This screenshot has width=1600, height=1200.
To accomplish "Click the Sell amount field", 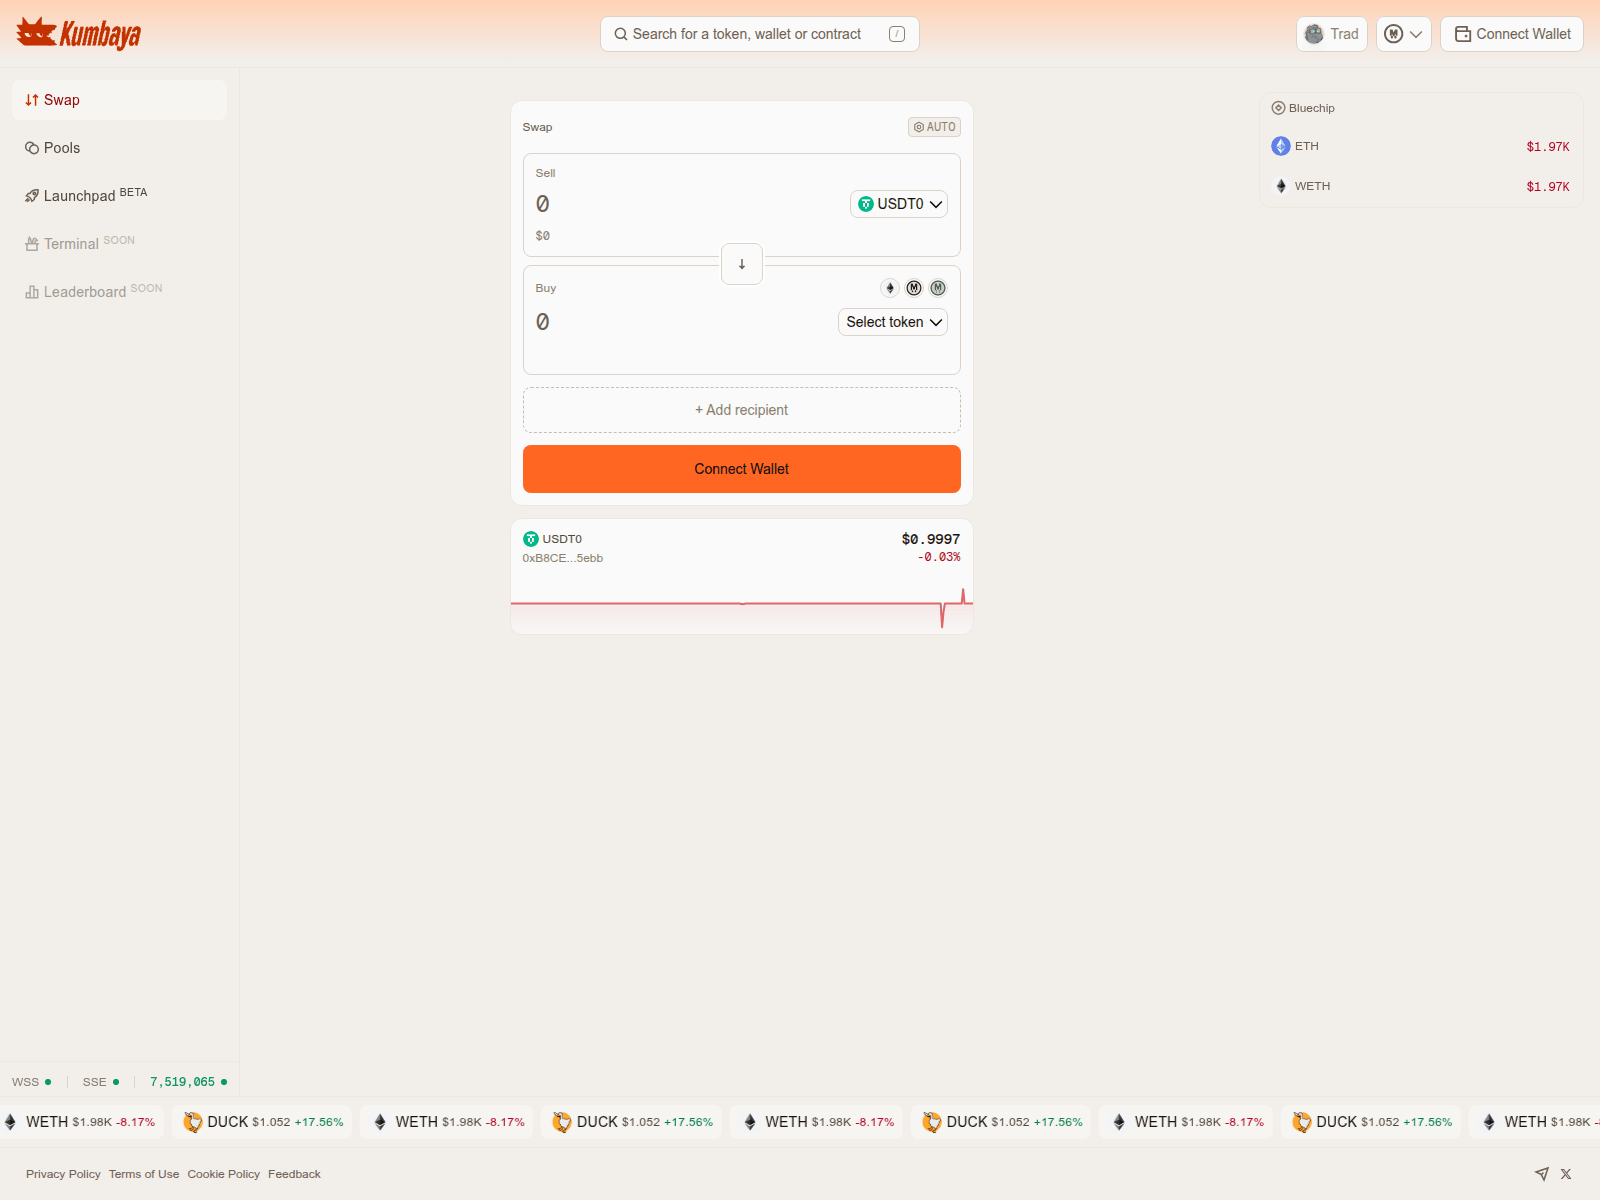I will (690, 204).
